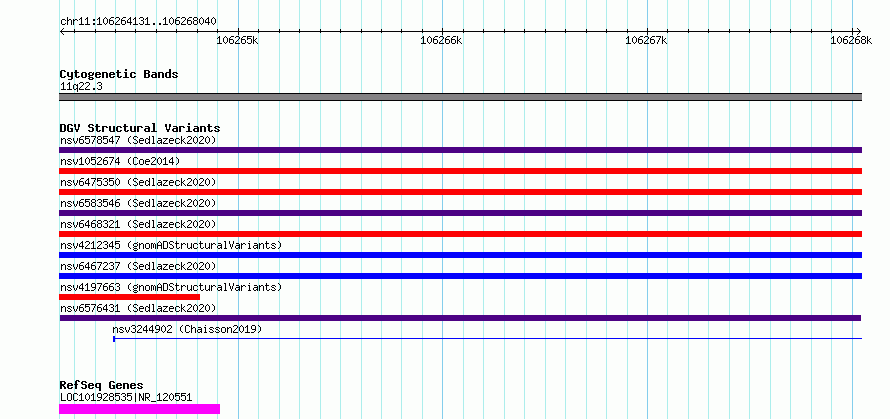The width and height of the screenshot is (890, 419).
Task: Click the 106267k ruler tick label
Action: [646, 40]
